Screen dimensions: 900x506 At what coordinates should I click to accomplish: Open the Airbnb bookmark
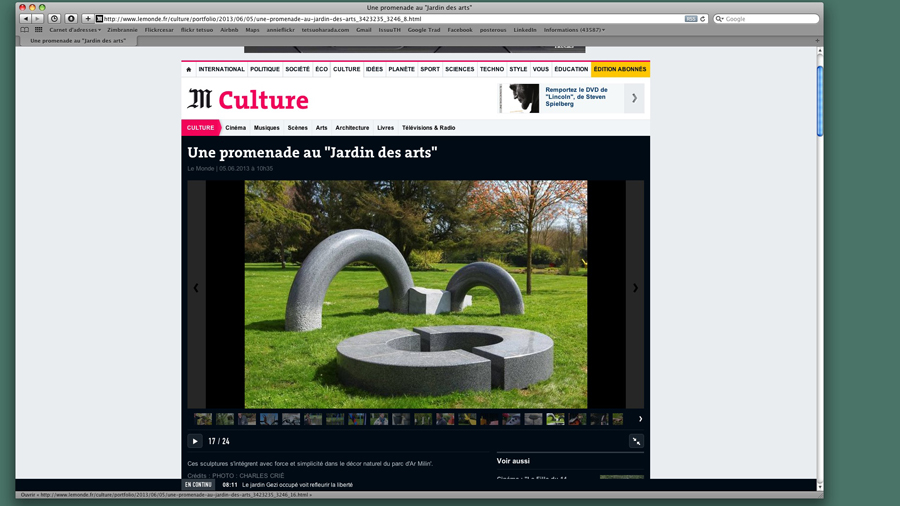(229, 30)
